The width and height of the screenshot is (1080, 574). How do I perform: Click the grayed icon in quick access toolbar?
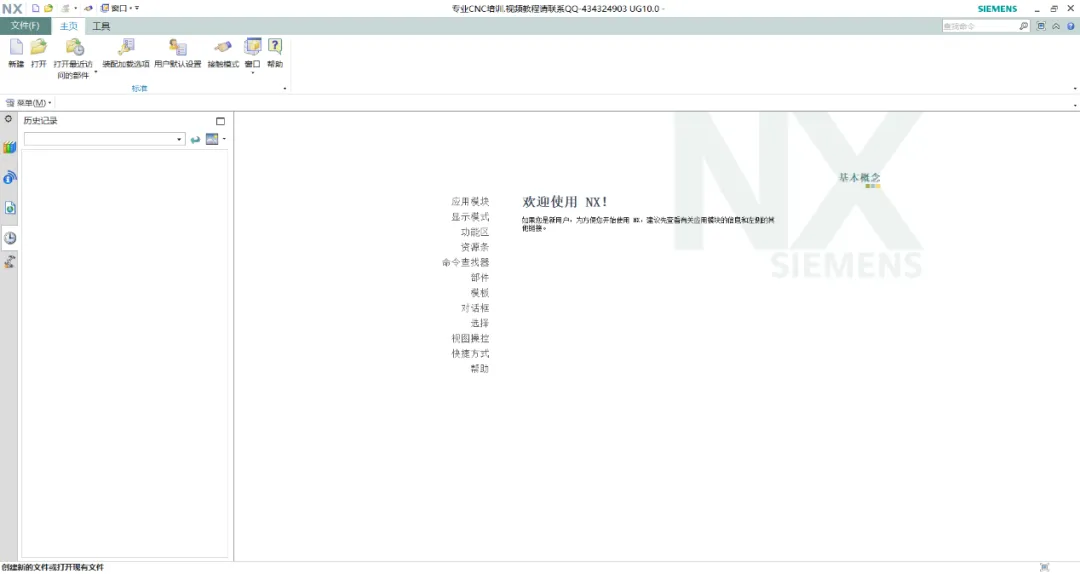tap(65, 8)
